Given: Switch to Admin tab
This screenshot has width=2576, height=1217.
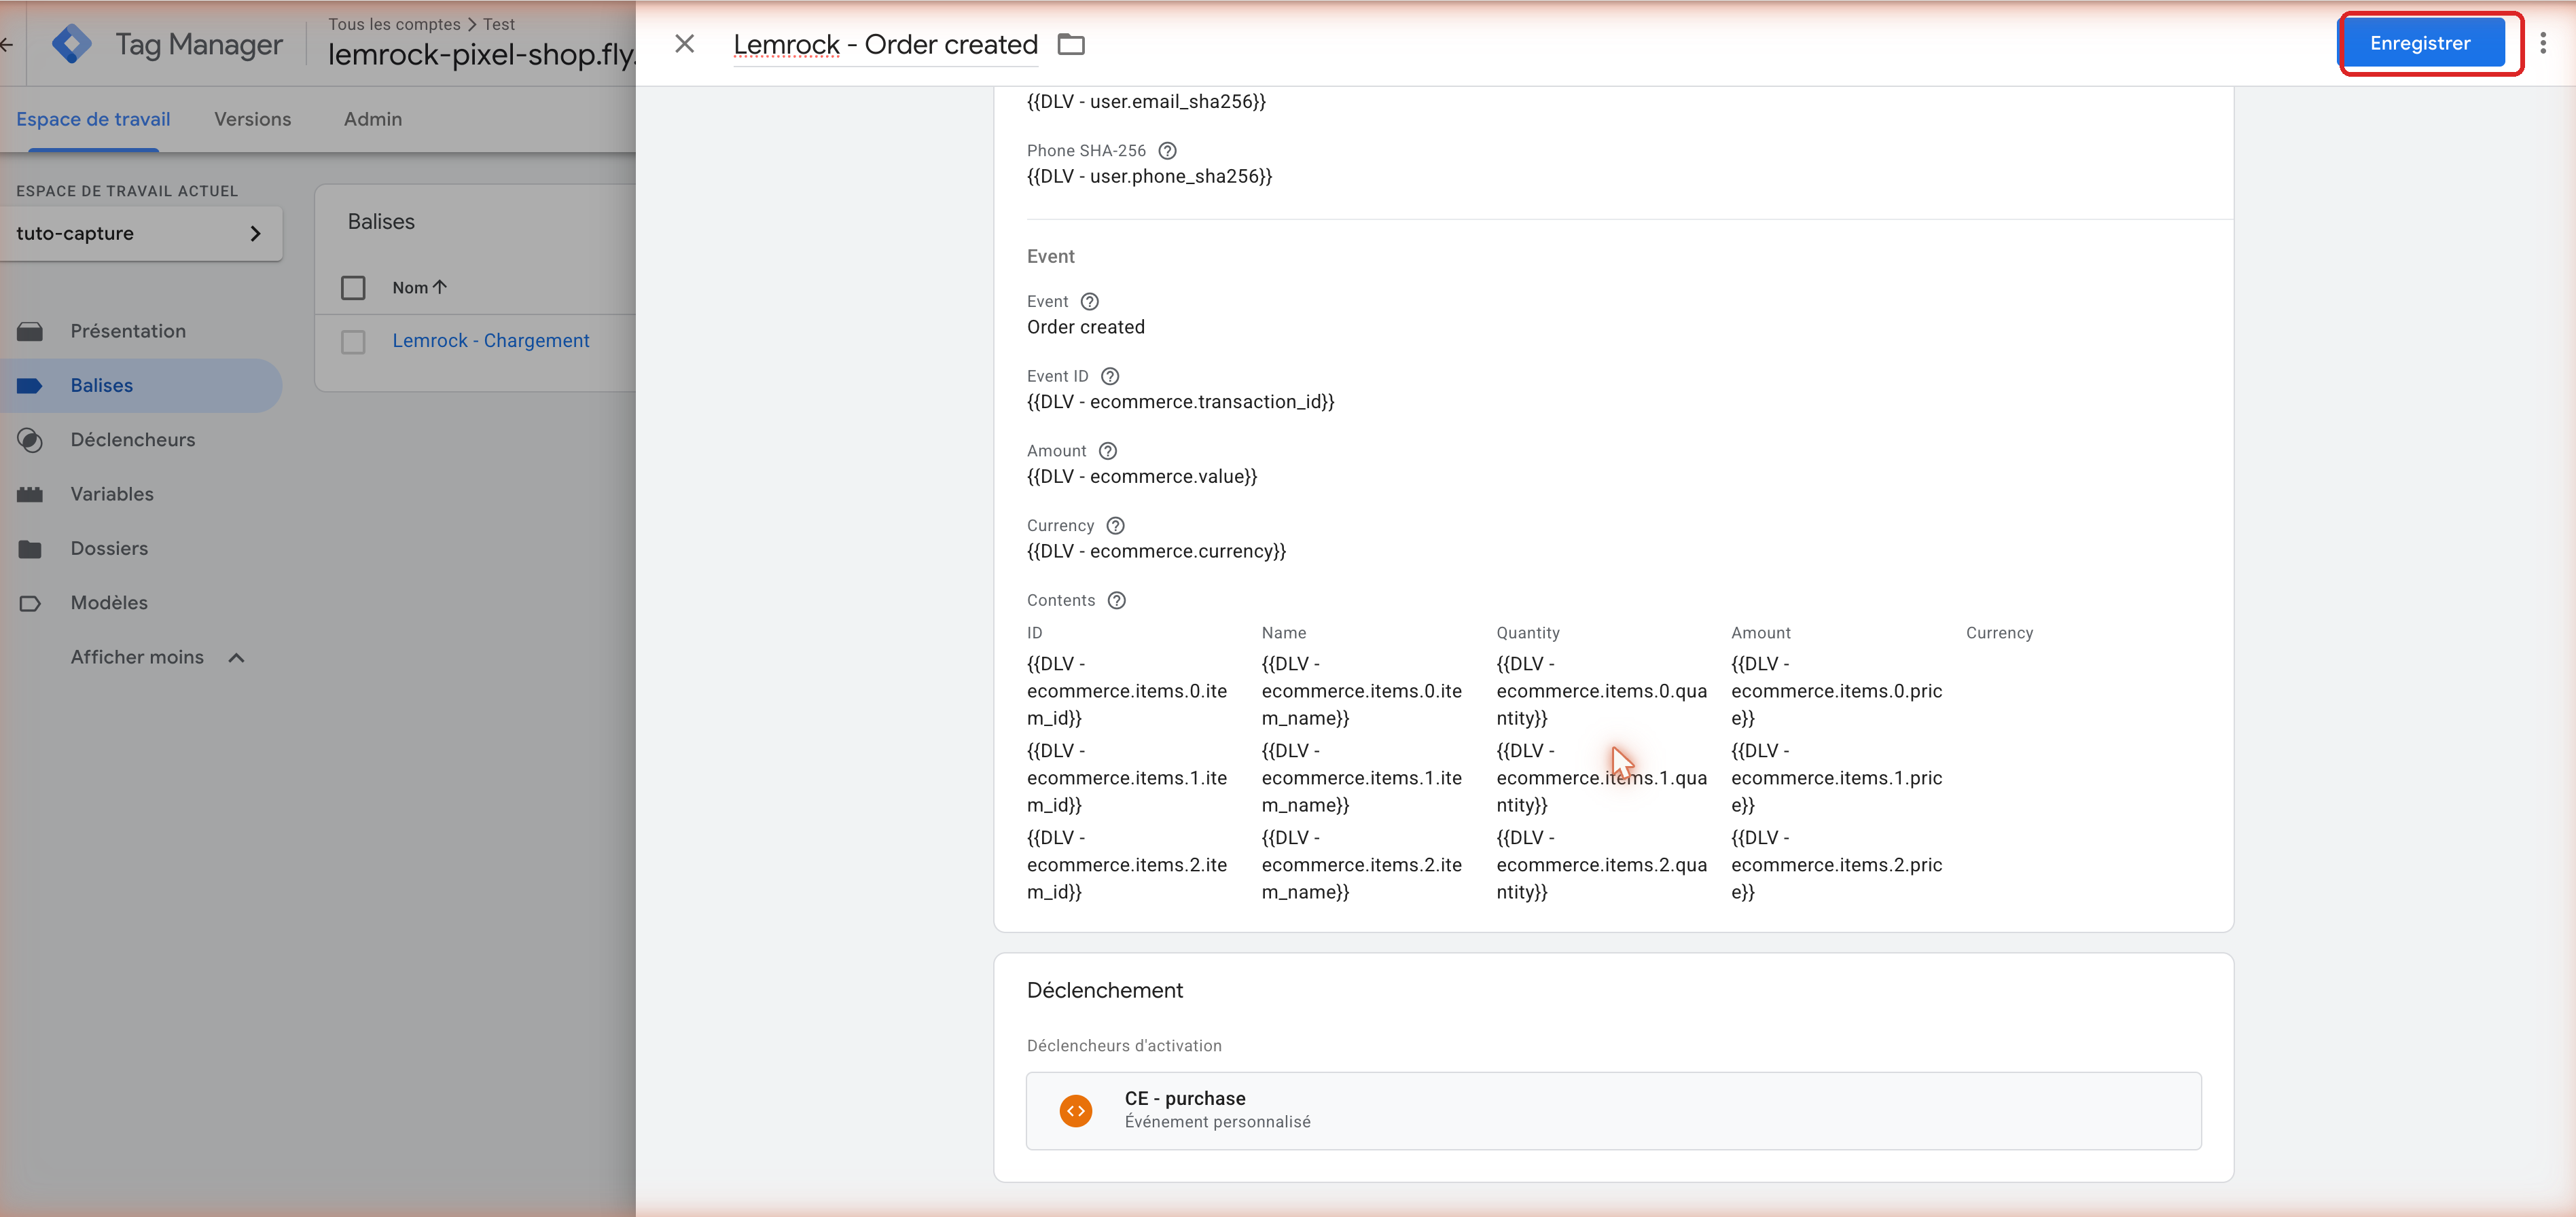Looking at the screenshot, I should (373, 119).
